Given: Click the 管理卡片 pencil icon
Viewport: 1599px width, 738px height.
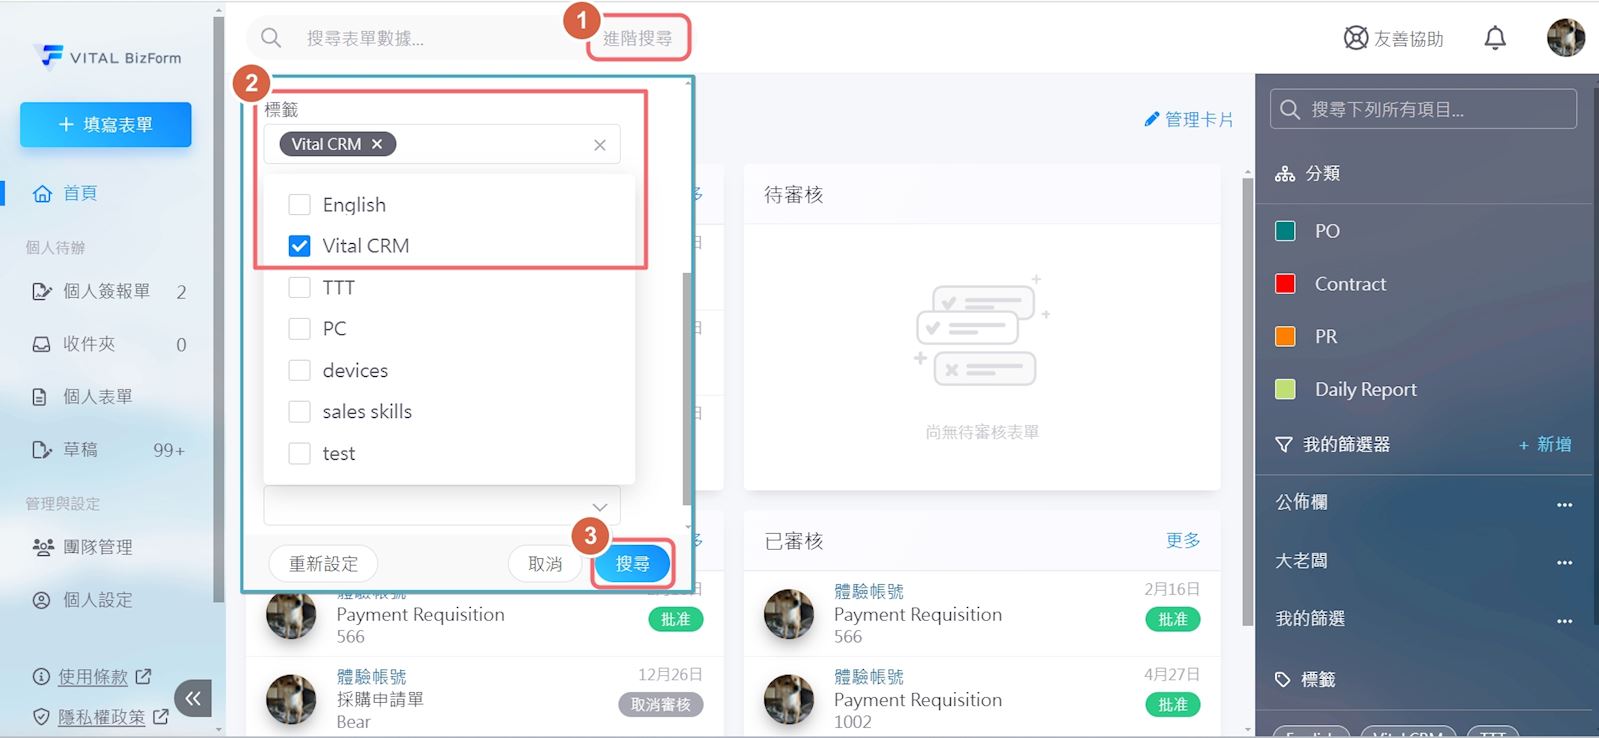Looking at the screenshot, I should coord(1151,120).
